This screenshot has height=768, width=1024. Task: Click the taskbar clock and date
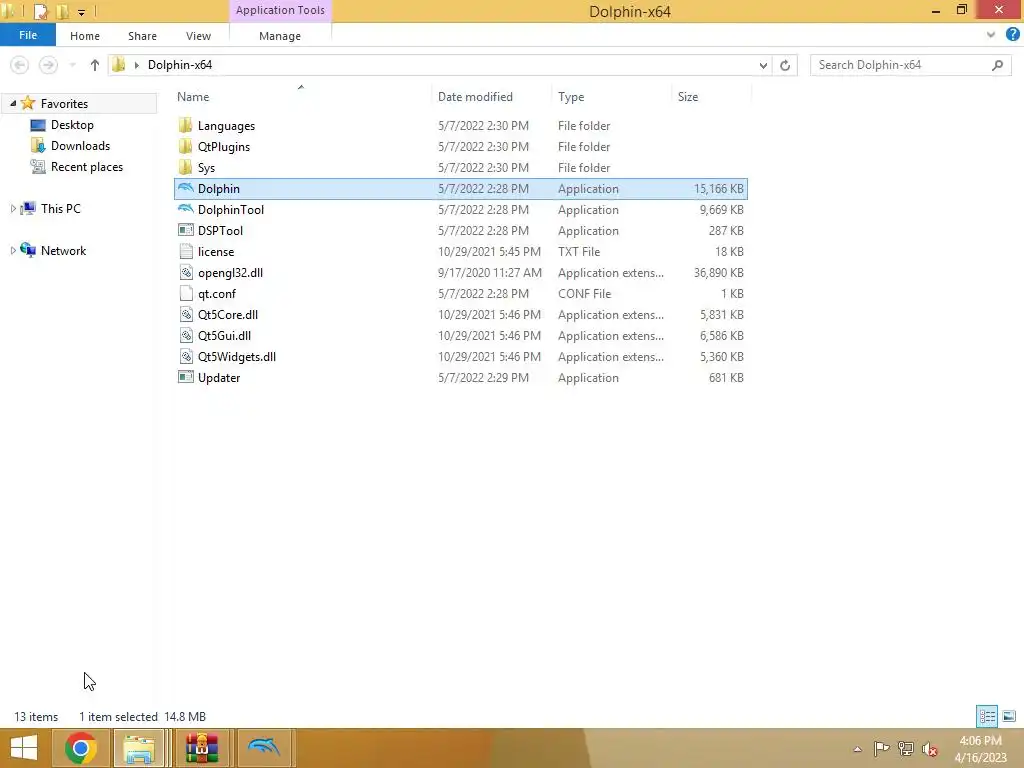click(x=980, y=749)
